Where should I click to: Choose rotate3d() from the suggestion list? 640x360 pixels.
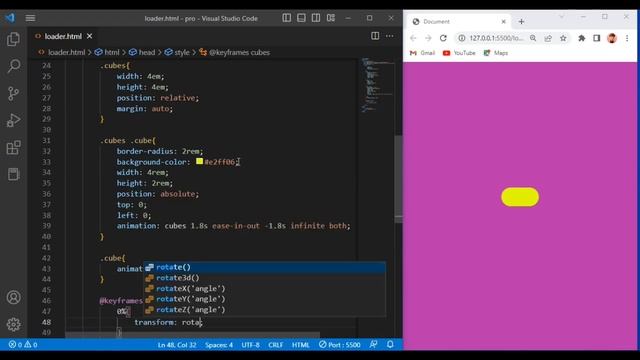[x=264, y=278]
